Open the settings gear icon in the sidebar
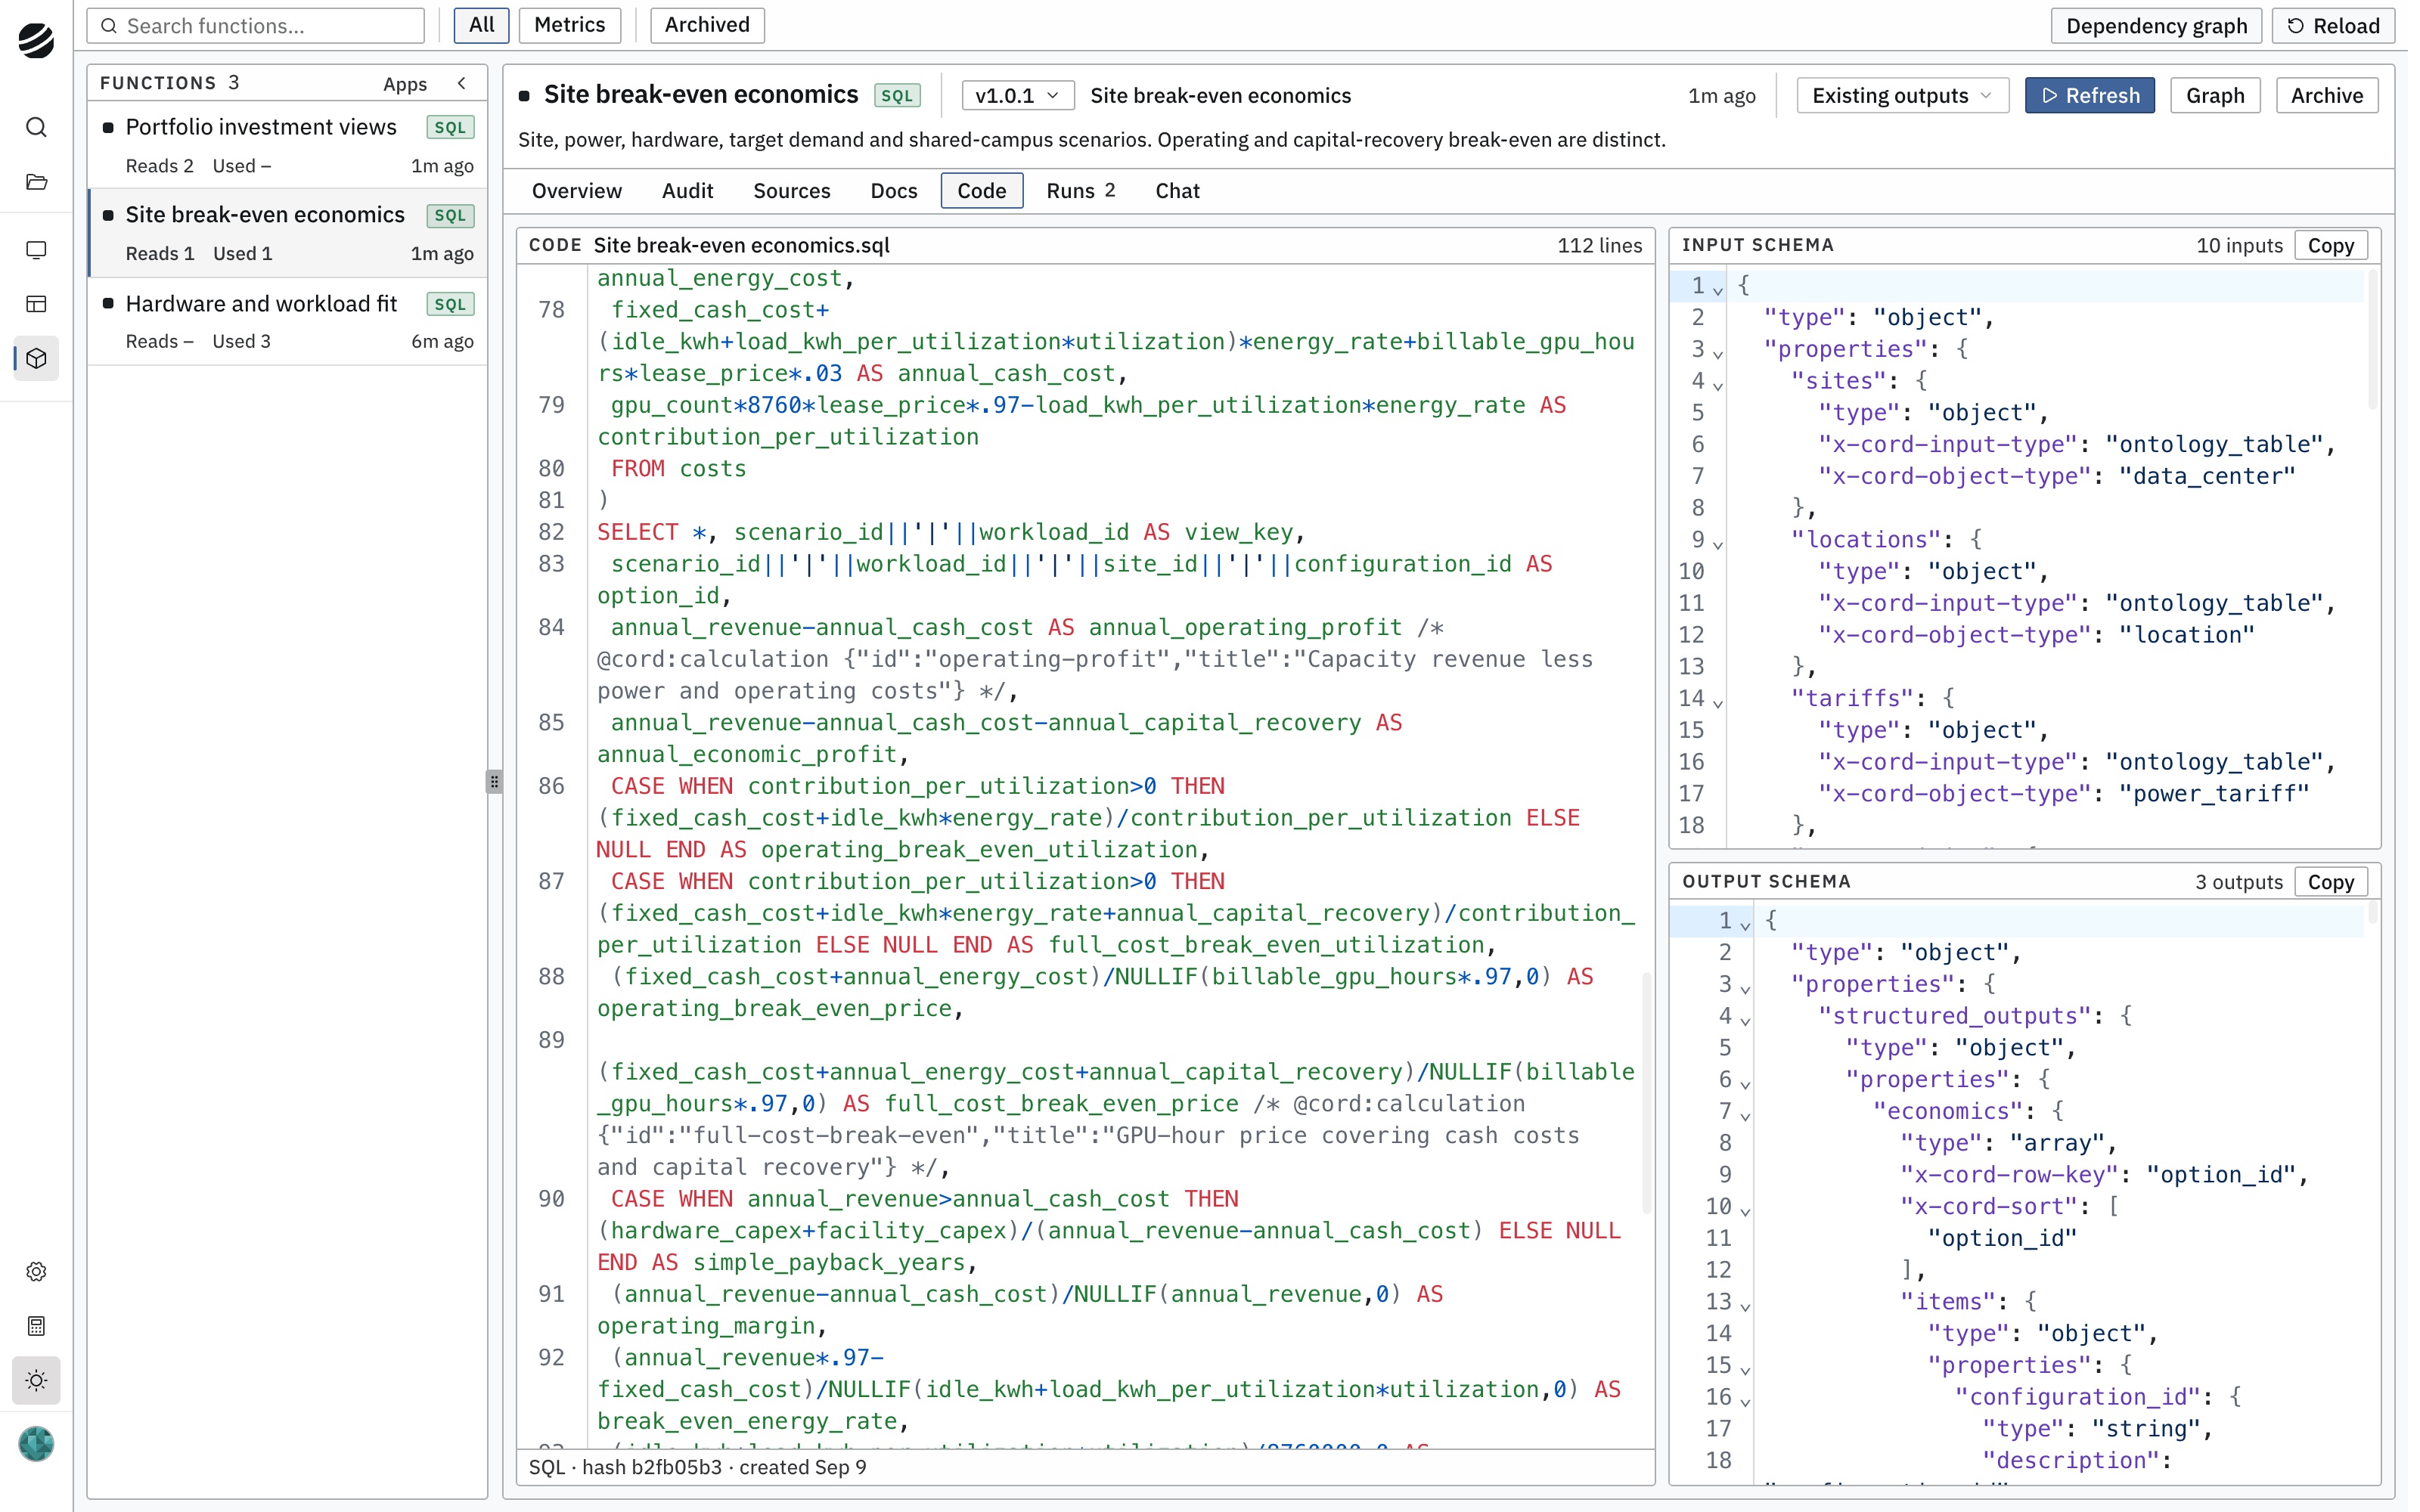Image resolution: width=2420 pixels, height=1512 pixels. (x=36, y=1271)
